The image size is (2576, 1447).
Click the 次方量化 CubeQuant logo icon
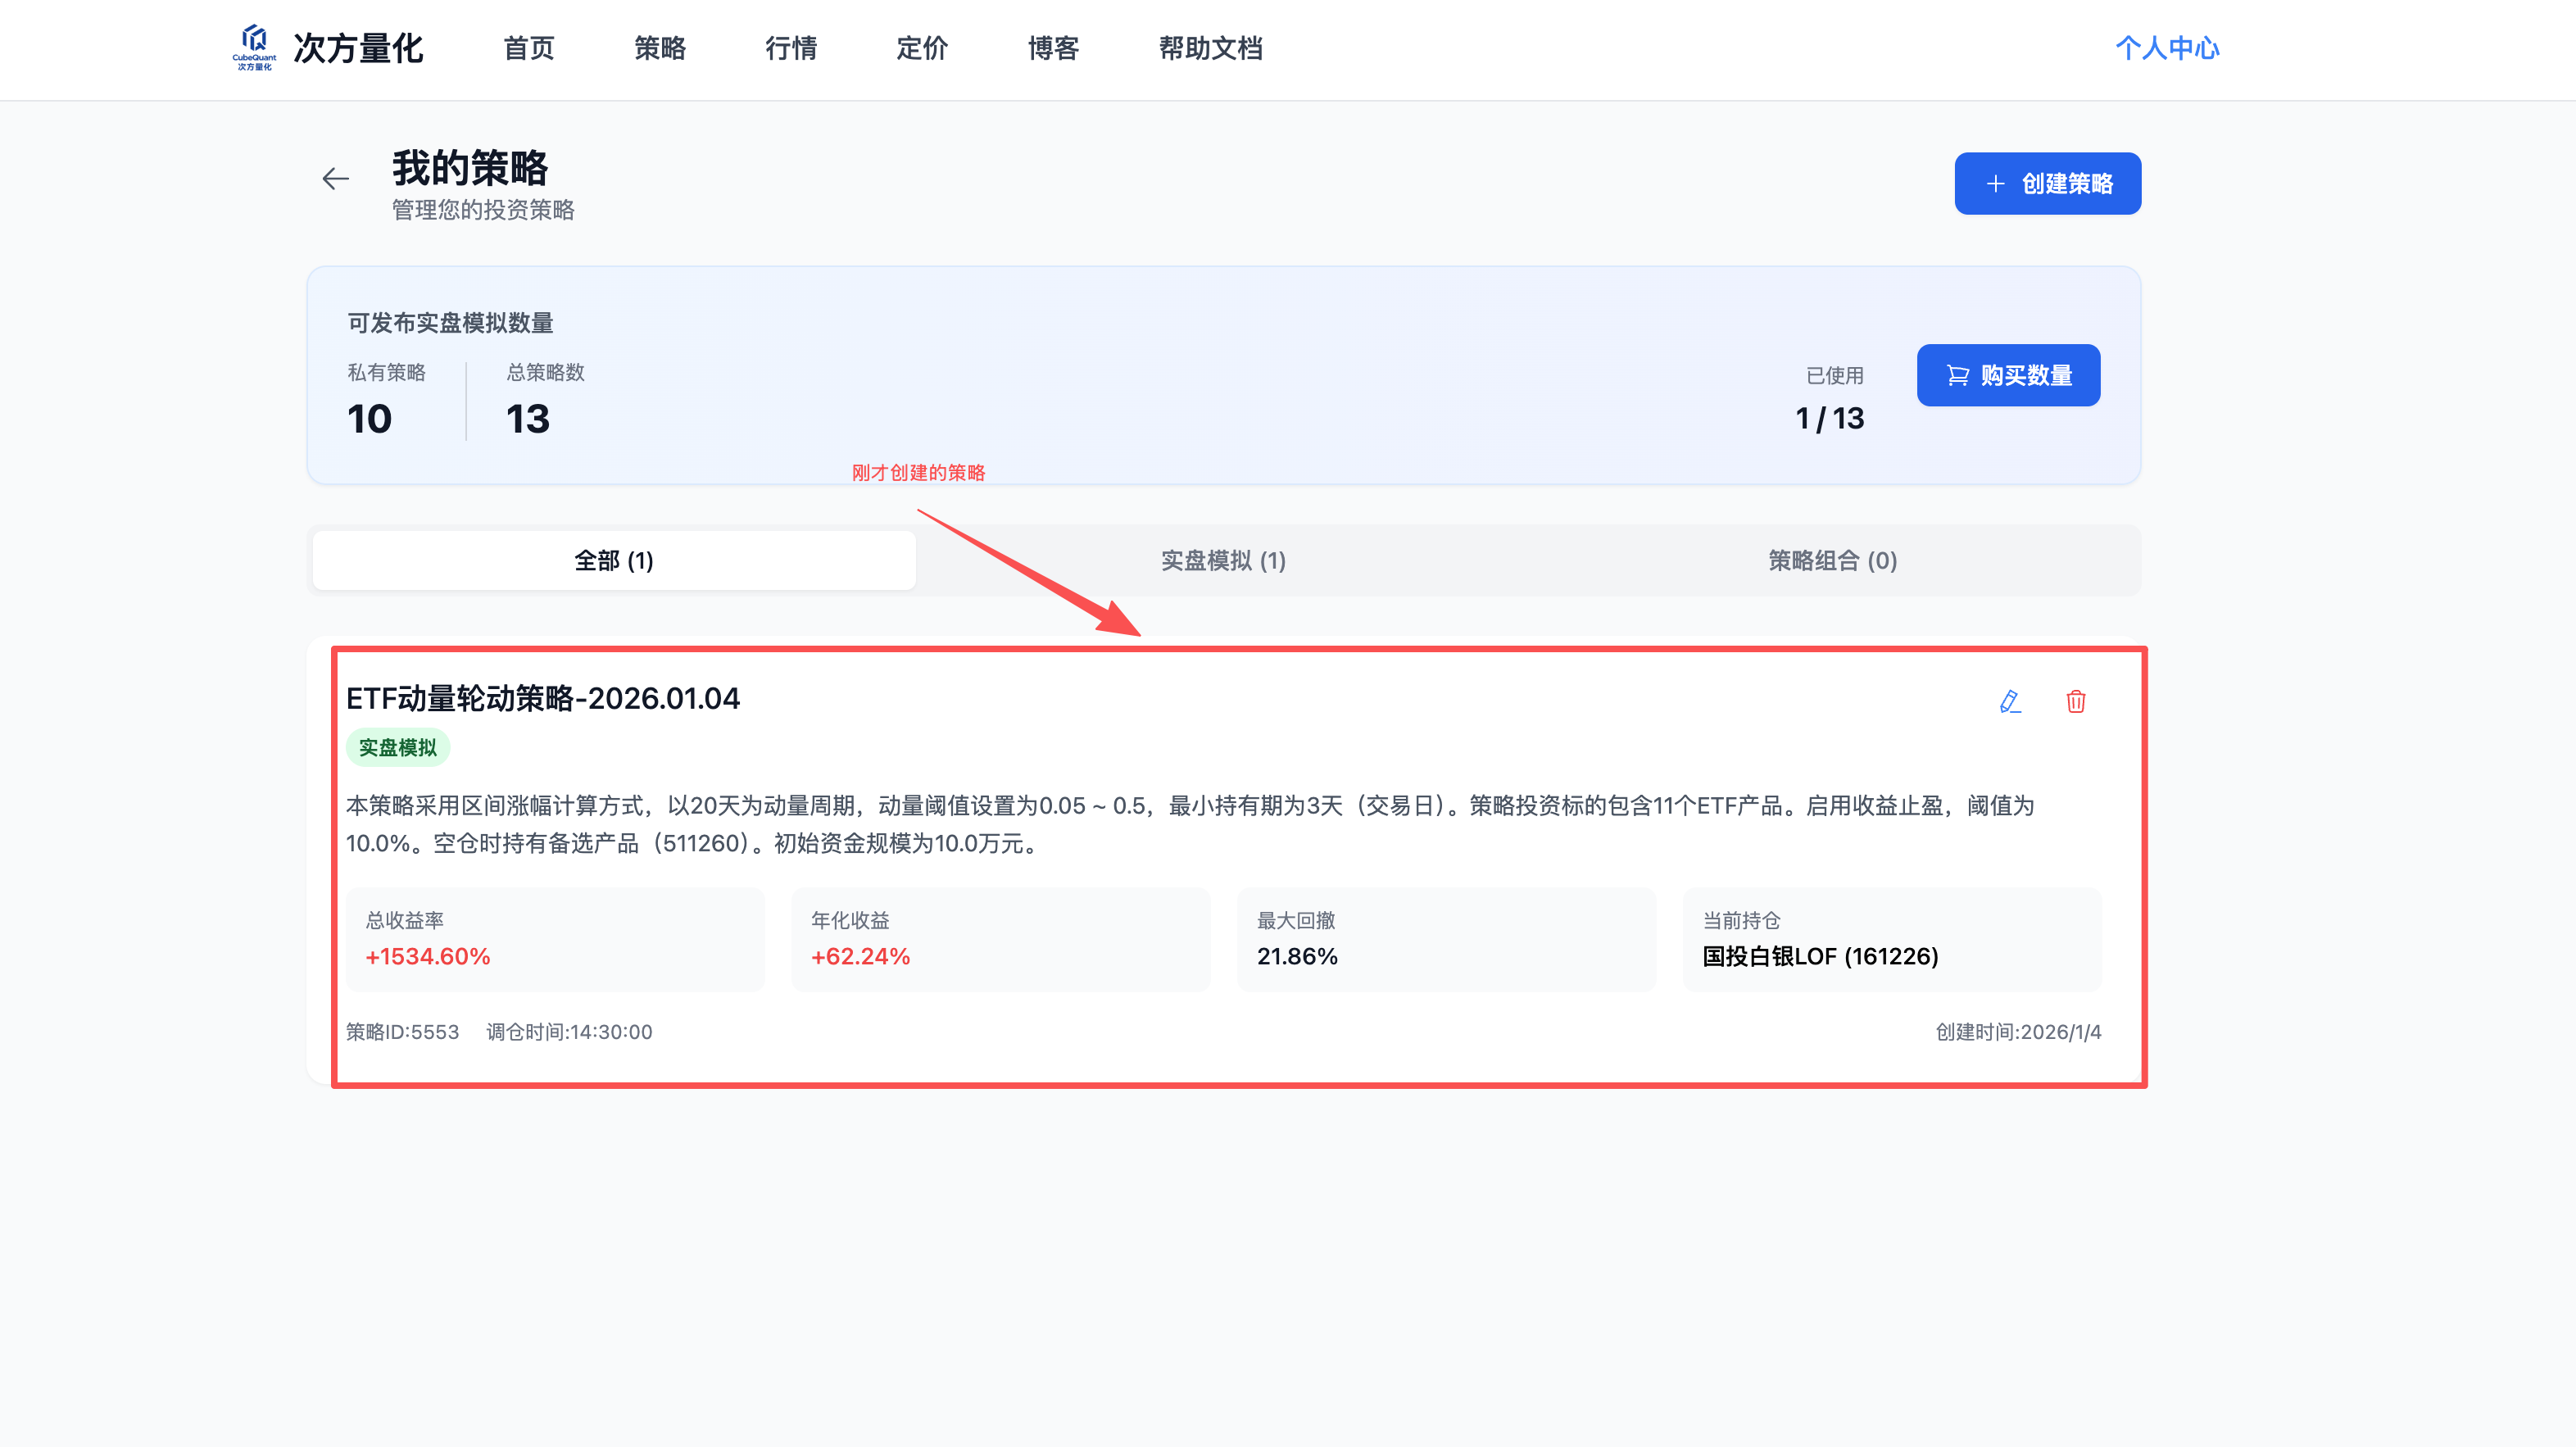pos(254,46)
